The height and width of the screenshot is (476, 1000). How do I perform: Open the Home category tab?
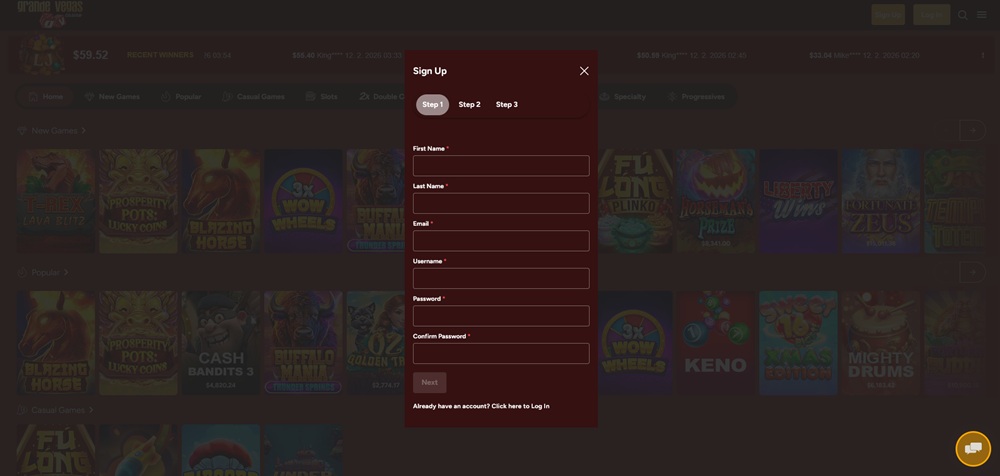pos(45,97)
